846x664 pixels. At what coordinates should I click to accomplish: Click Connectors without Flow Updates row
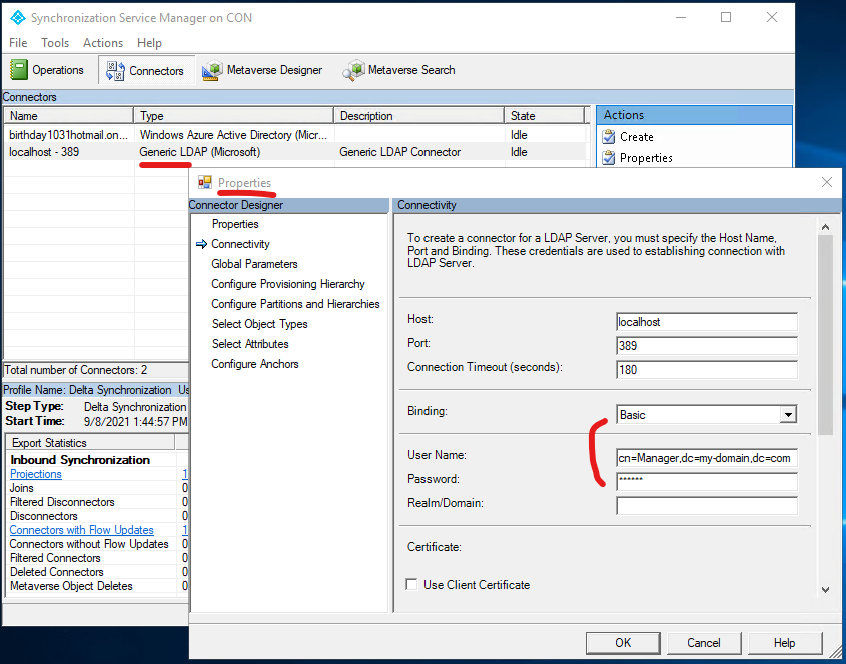click(x=97, y=544)
